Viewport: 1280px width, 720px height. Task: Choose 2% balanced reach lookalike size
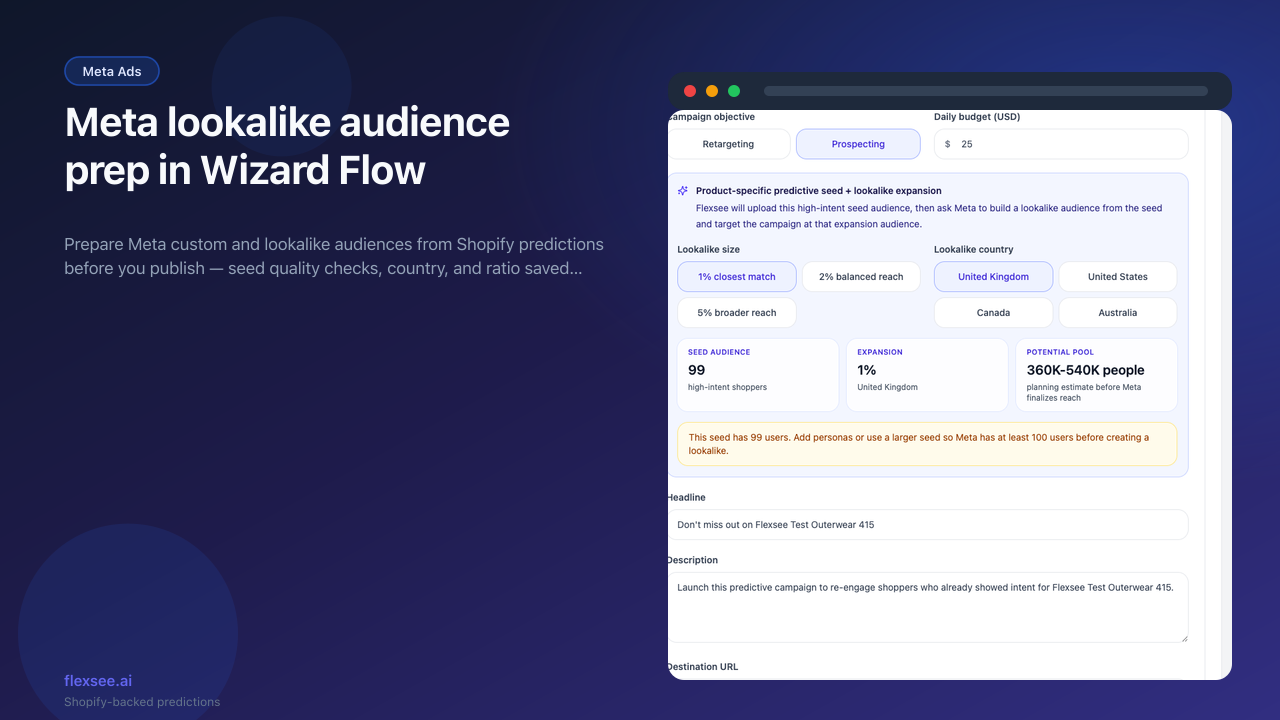click(x=861, y=277)
